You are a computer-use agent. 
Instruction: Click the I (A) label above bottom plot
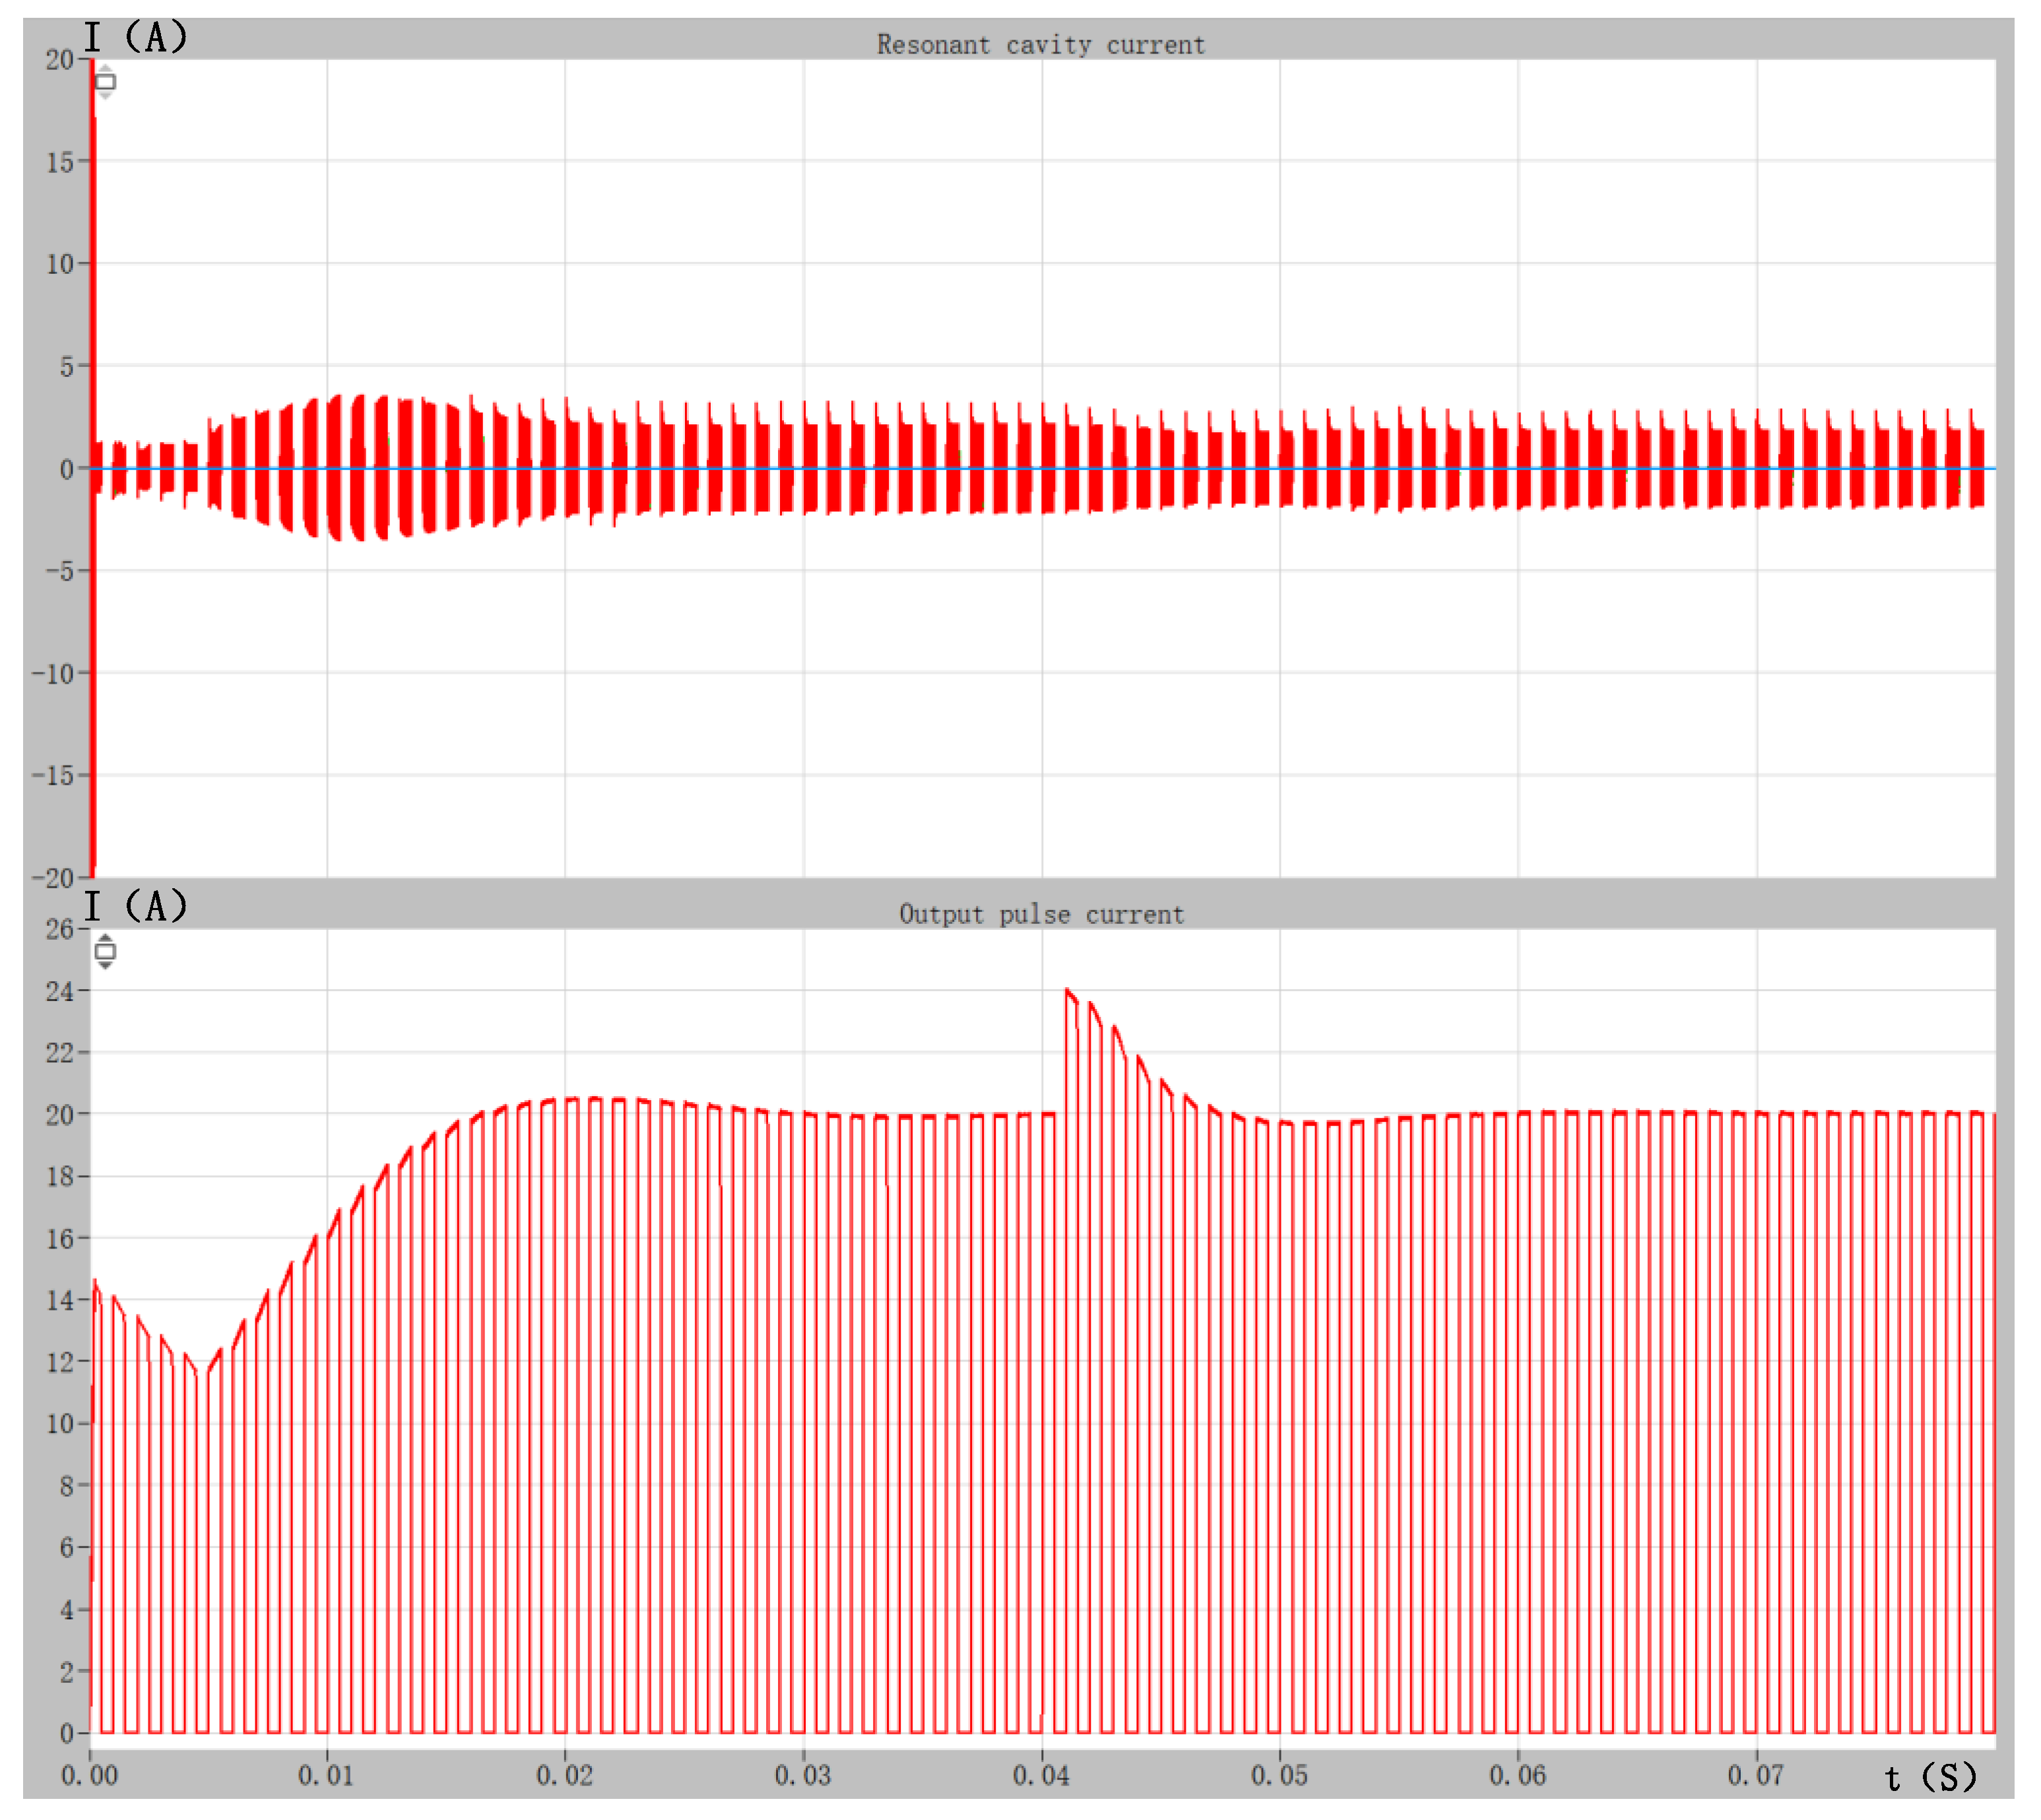pos(135,906)
